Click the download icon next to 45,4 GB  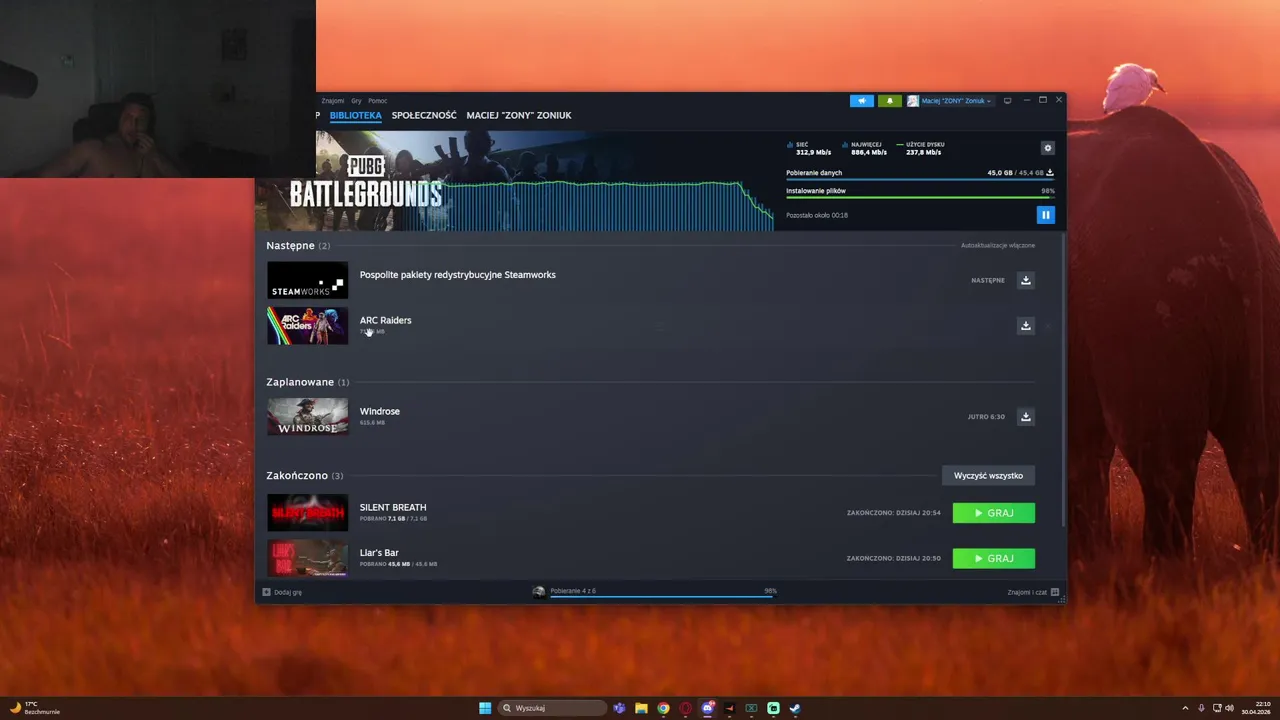[1050, 173]
